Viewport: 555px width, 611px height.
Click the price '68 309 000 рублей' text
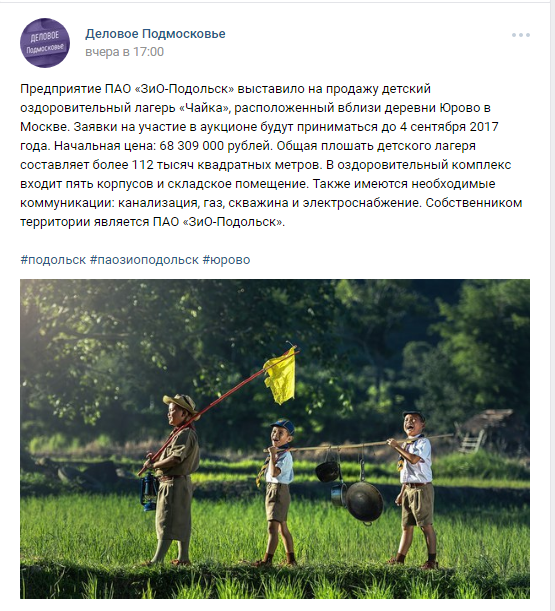point(215,146)
